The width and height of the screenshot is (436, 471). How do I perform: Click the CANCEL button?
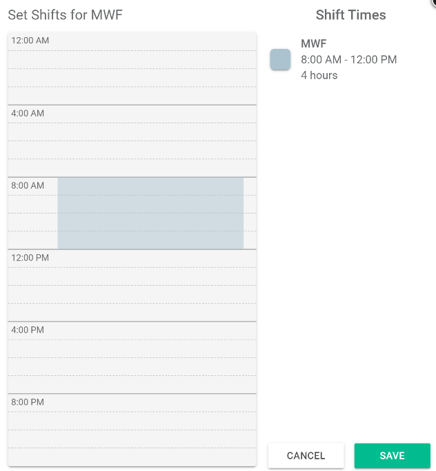coord(306,455)
